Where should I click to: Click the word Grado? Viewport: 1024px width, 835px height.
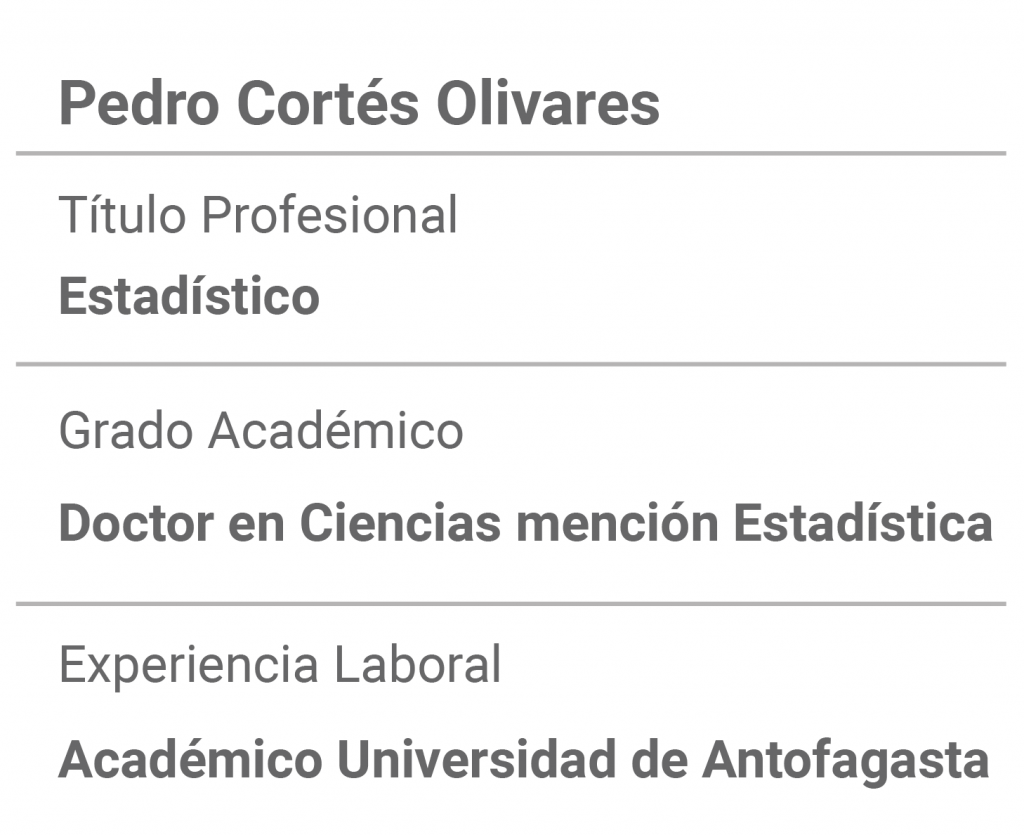126,431
